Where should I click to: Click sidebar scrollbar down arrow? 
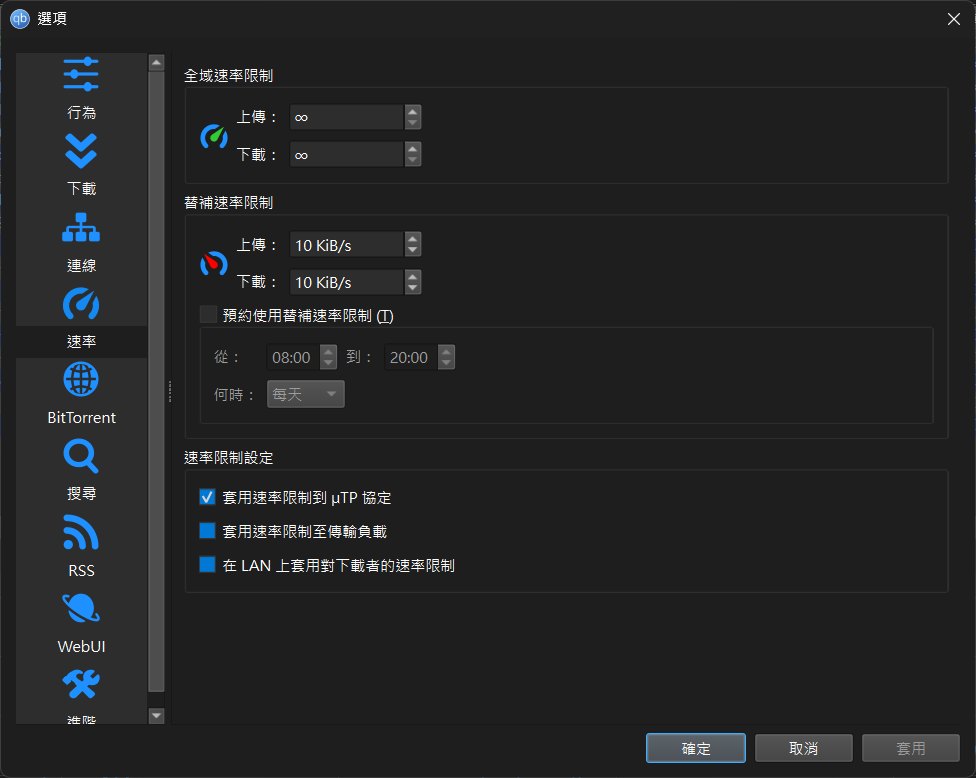pyautogui.click(x=157, y=716)
